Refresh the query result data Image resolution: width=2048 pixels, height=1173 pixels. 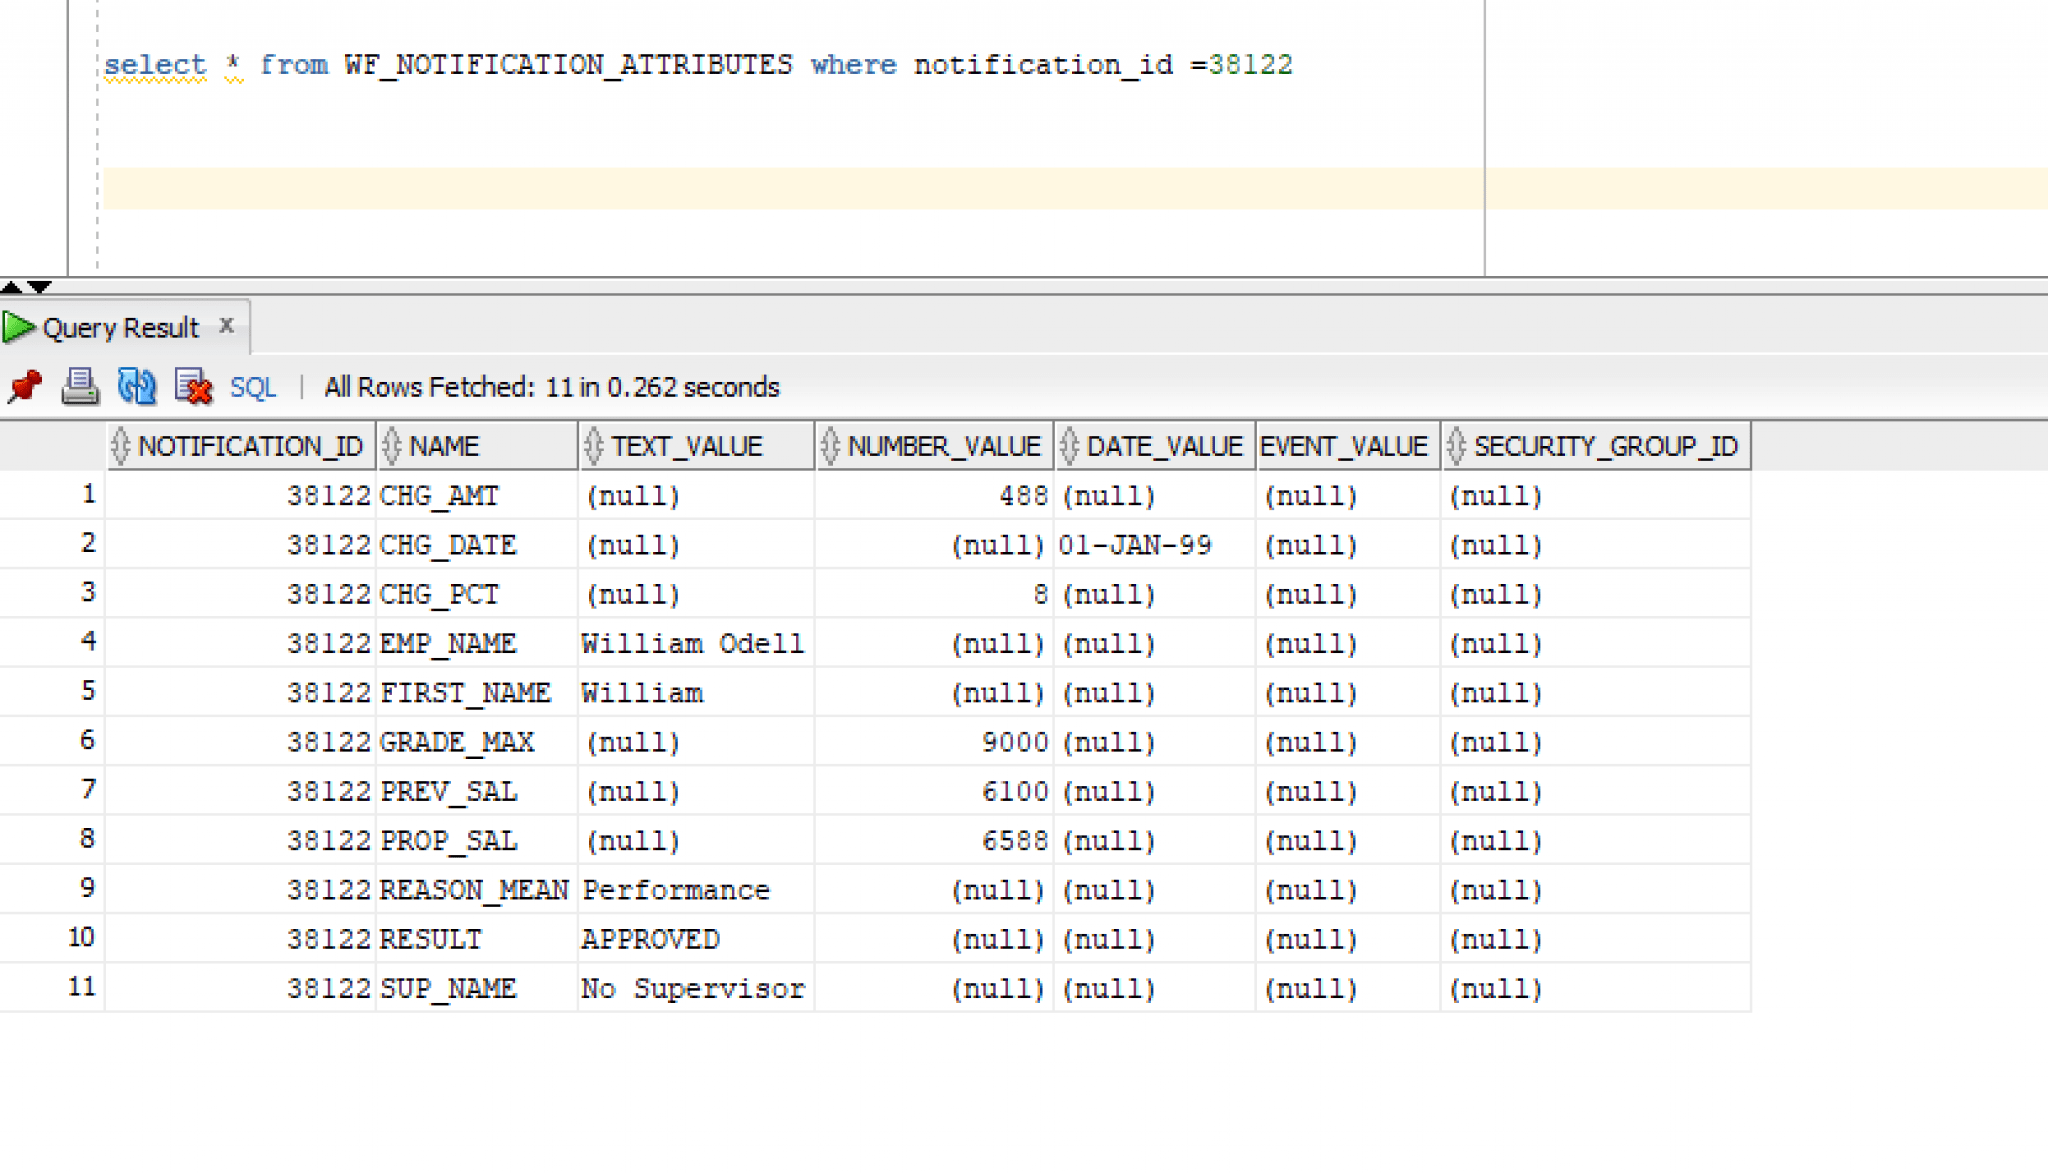coord(138,387)
